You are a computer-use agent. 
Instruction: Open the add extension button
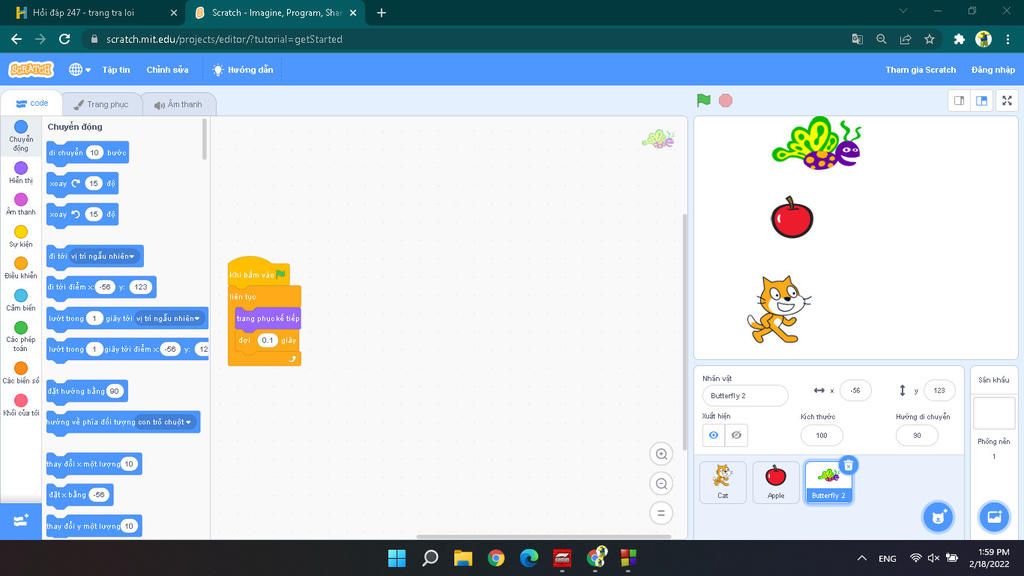[21, 520]
